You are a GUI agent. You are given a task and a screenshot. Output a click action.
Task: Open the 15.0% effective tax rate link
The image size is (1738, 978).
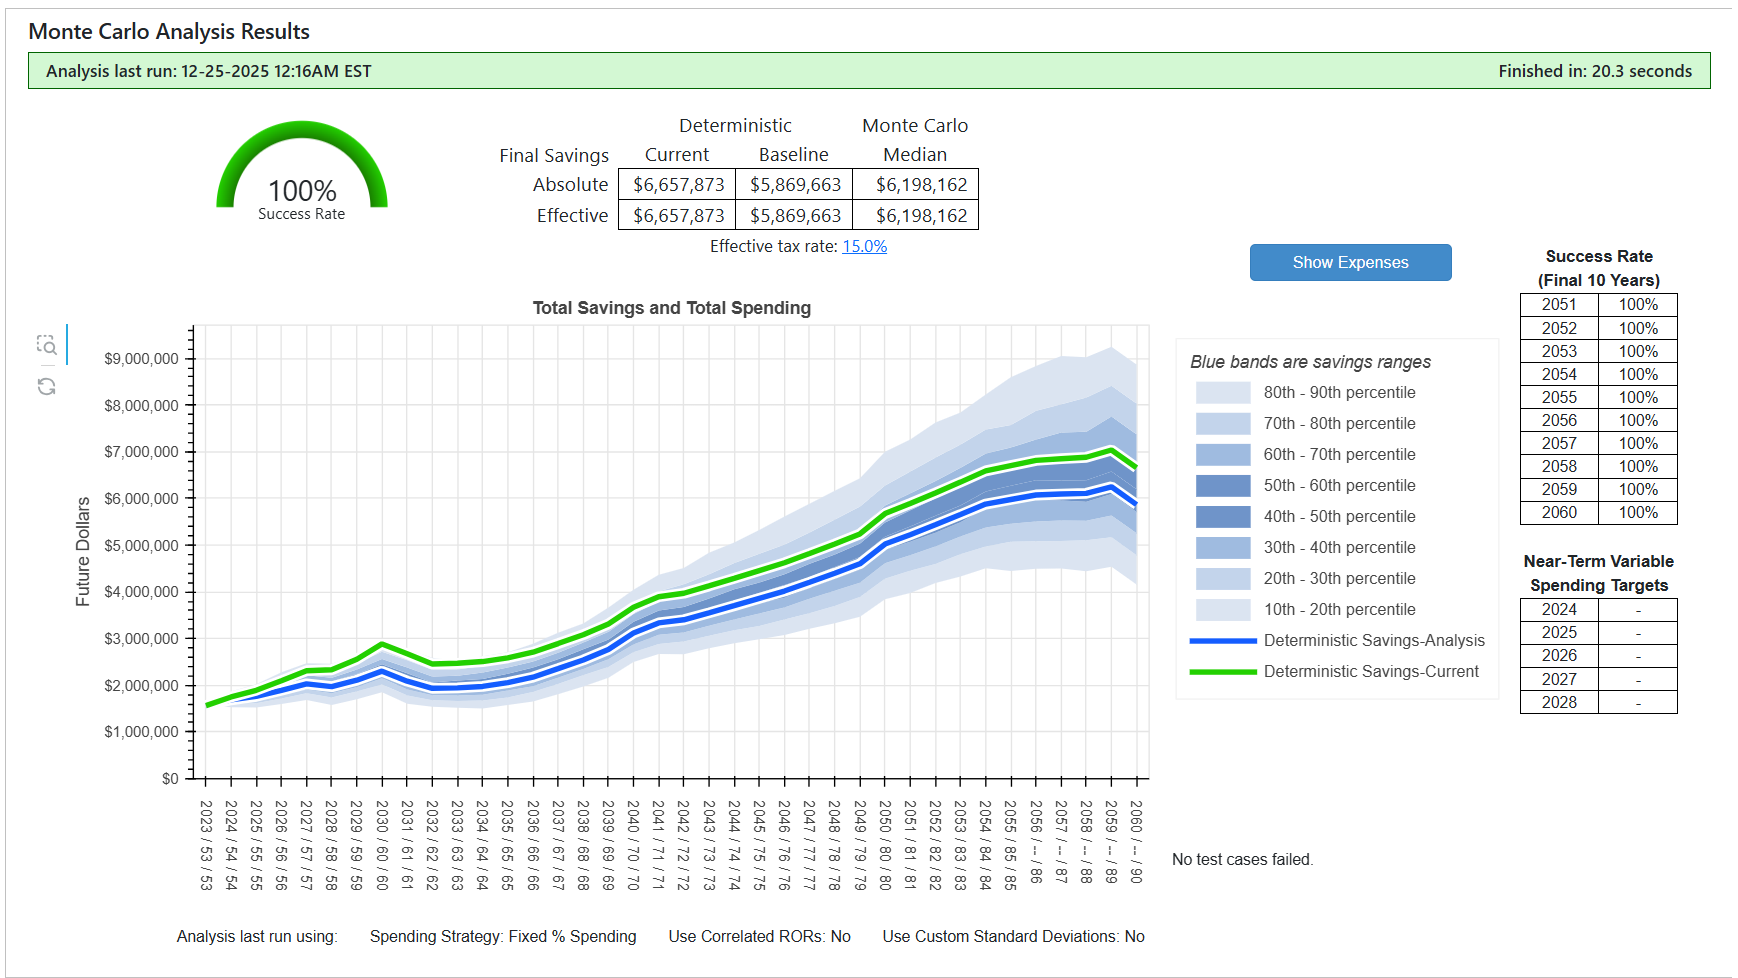click(x=864, y=247)
